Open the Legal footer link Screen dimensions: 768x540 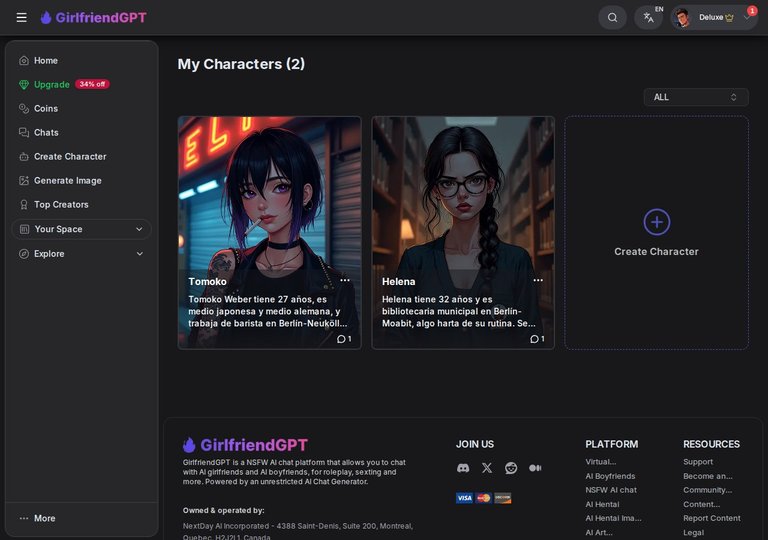694,532
